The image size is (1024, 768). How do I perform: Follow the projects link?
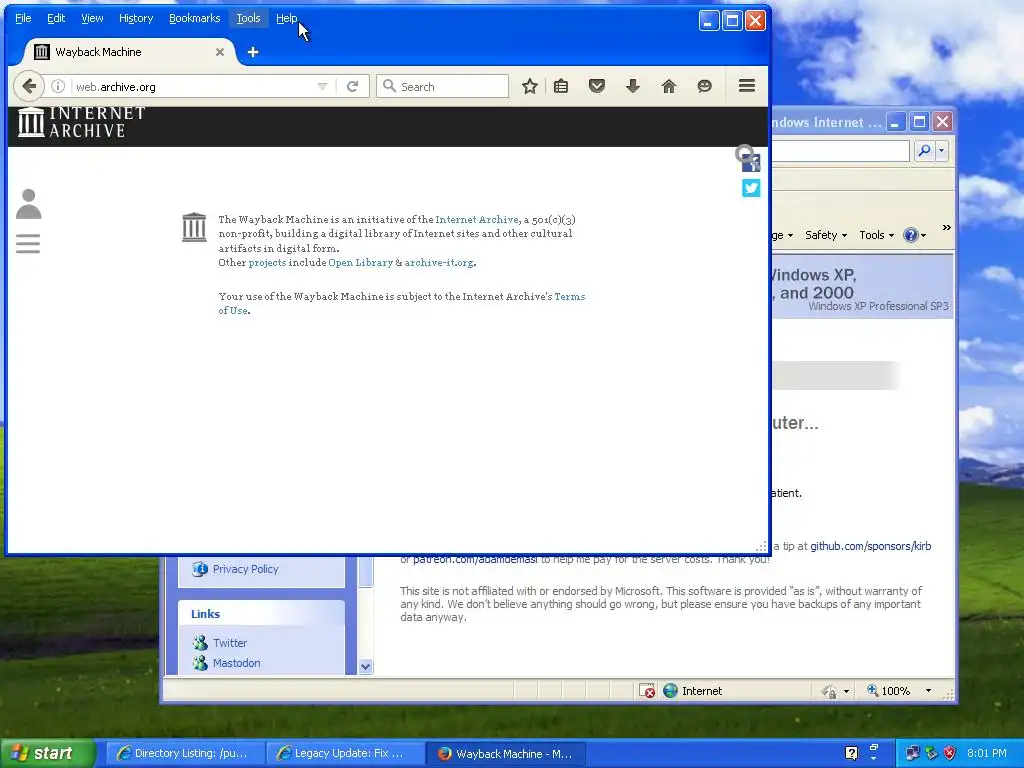267,263
